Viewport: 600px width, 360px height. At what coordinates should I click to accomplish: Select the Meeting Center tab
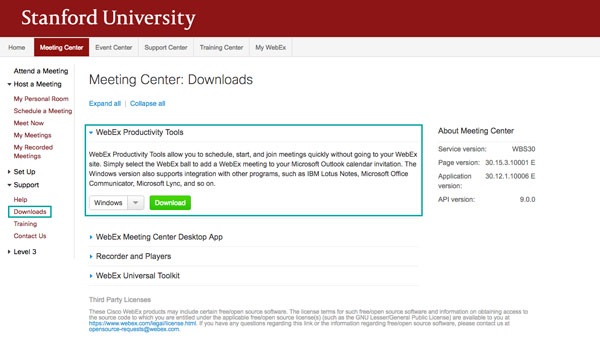point(62,47)
